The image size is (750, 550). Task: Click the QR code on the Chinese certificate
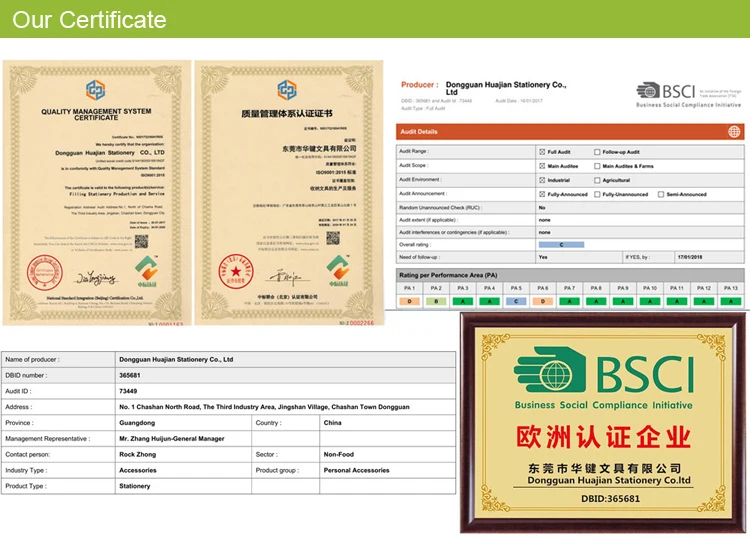click(333, 238)
